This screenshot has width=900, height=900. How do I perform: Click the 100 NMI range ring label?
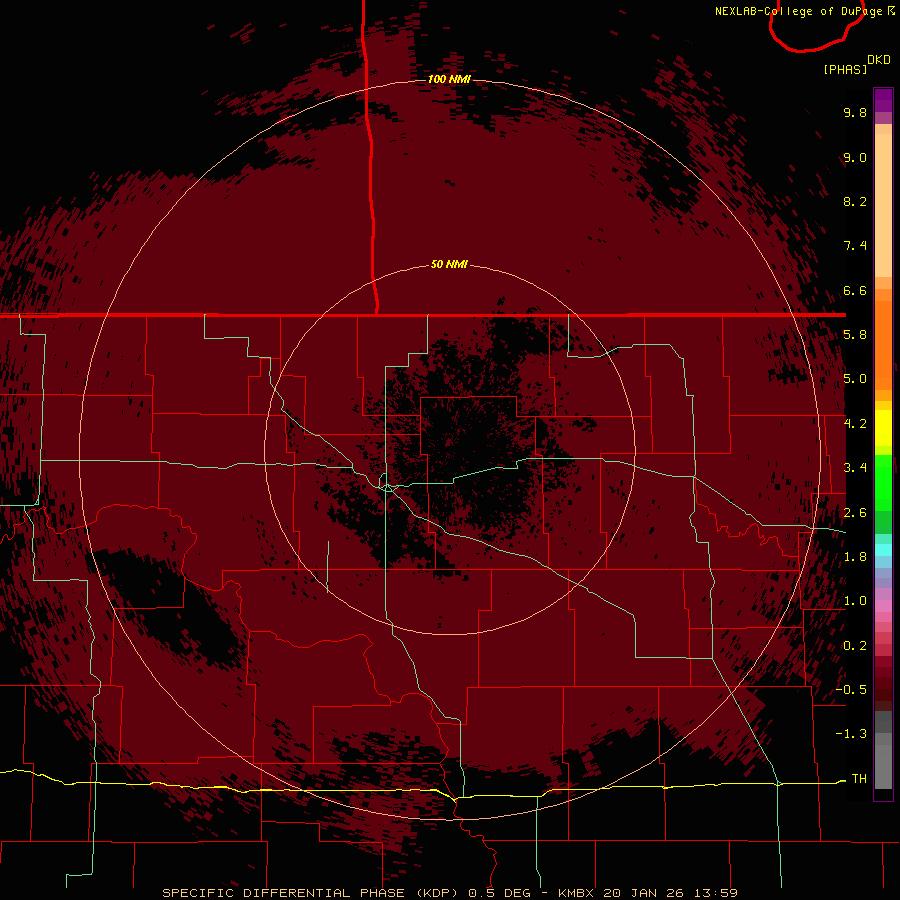(449, 79)
